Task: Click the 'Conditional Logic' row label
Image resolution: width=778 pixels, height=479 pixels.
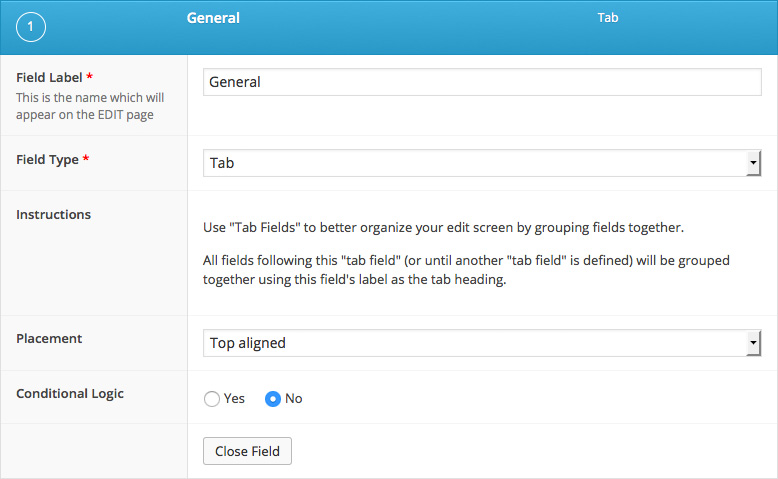Action: point(70,393)
